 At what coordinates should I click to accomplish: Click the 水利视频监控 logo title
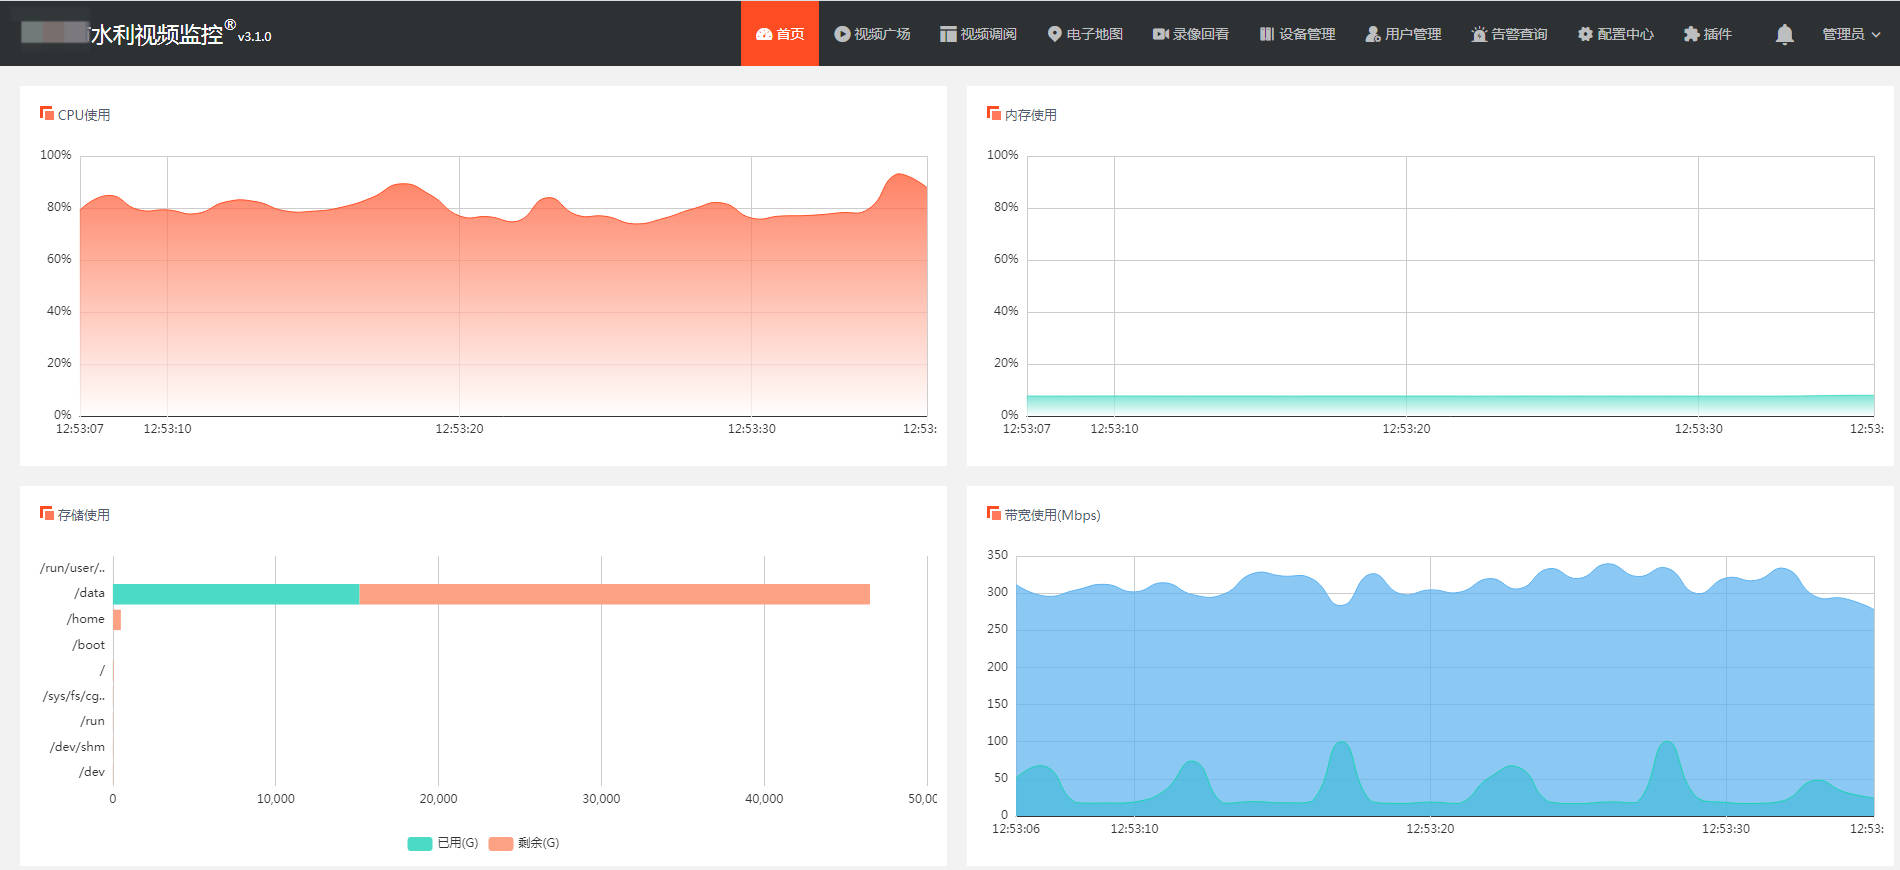(157, 34)
